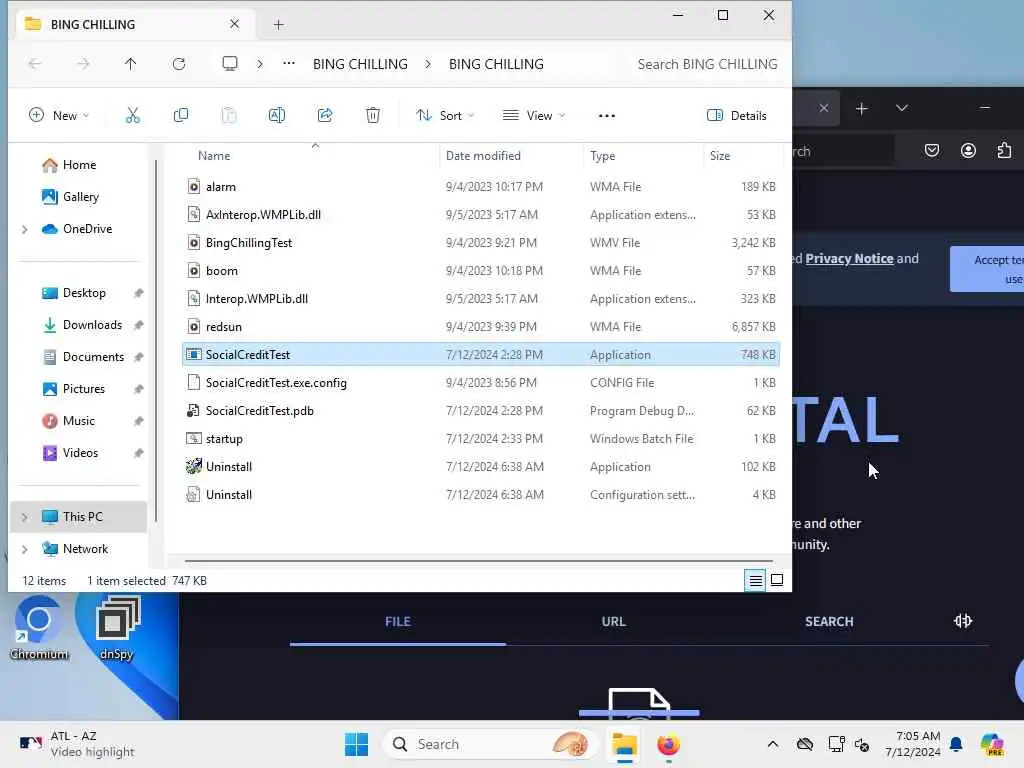
Task: Open the Privacy Notice link in browser
Action: pos(849,259)
